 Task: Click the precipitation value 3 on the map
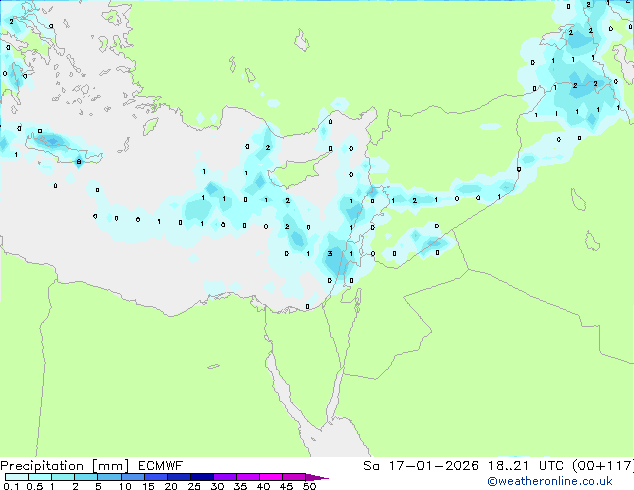(330, 253)
